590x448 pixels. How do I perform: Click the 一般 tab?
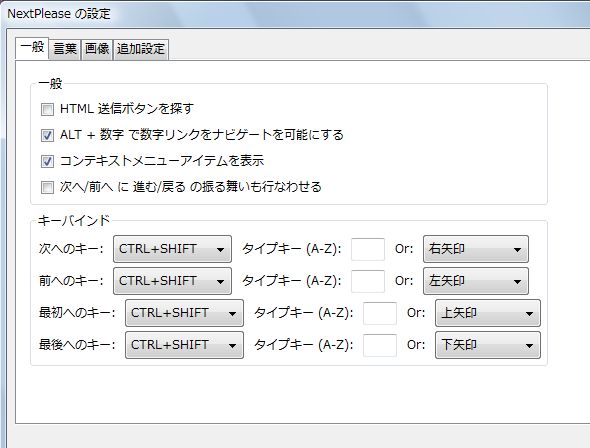click(32, 48)
